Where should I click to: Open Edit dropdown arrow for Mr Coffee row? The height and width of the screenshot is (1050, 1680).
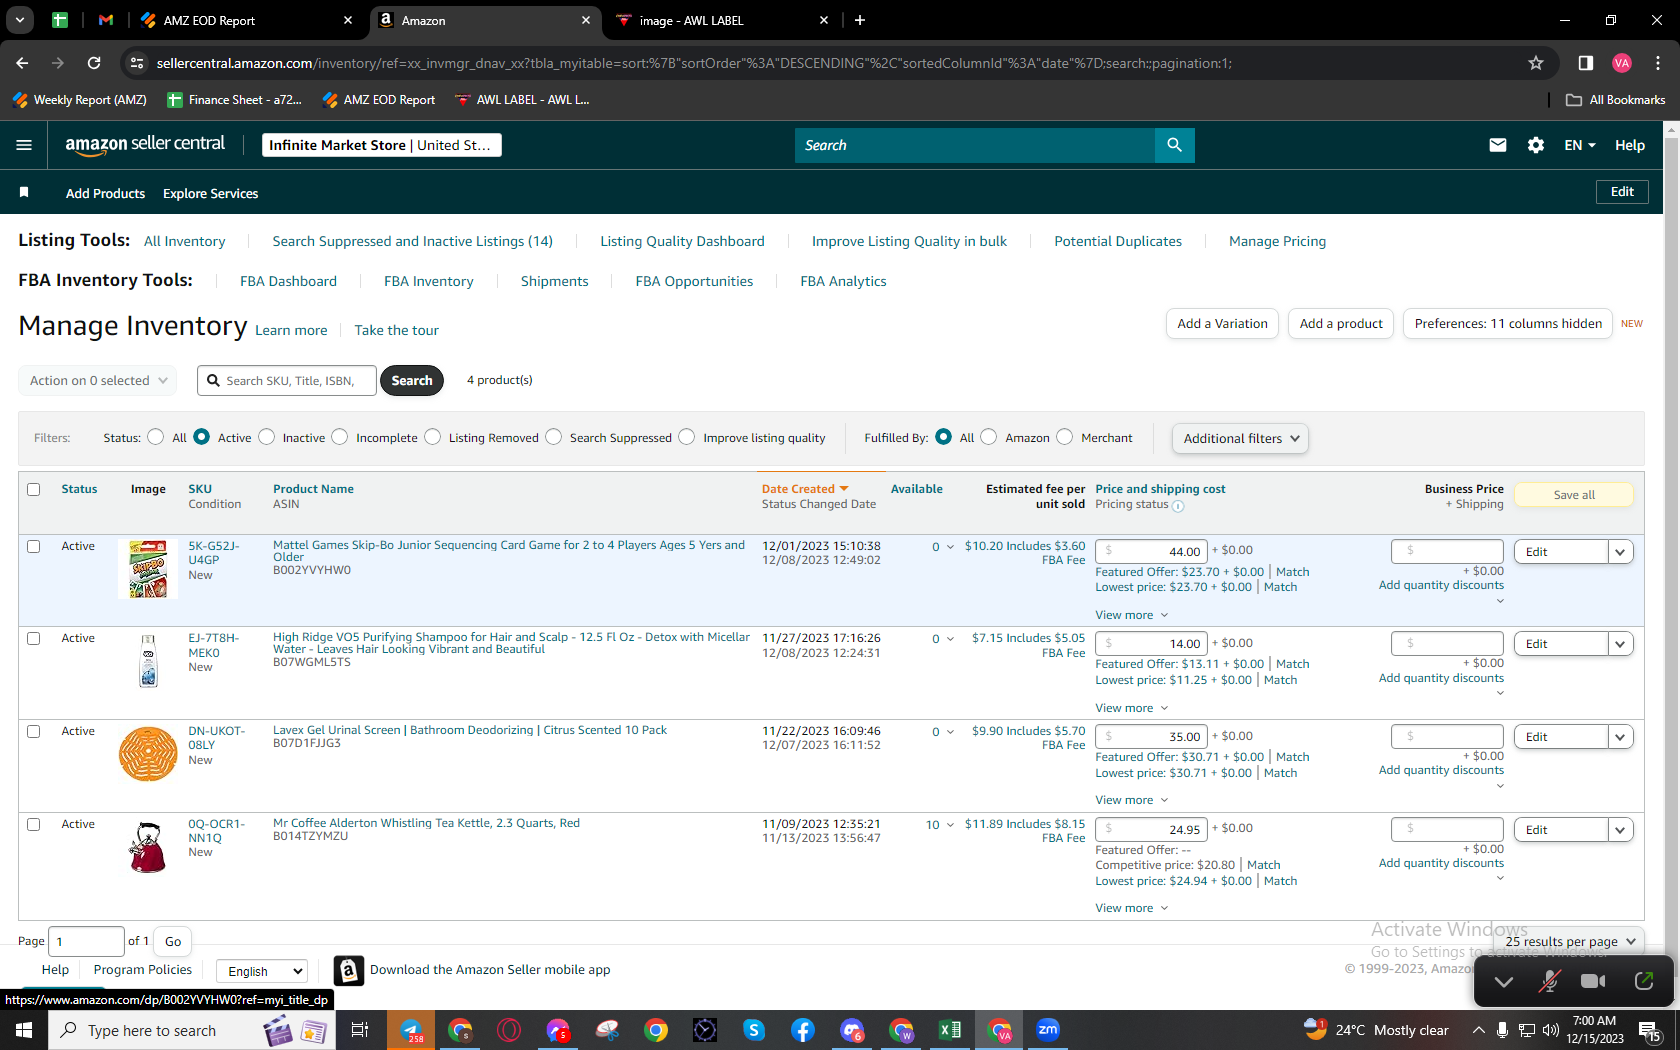(1620, 830)
